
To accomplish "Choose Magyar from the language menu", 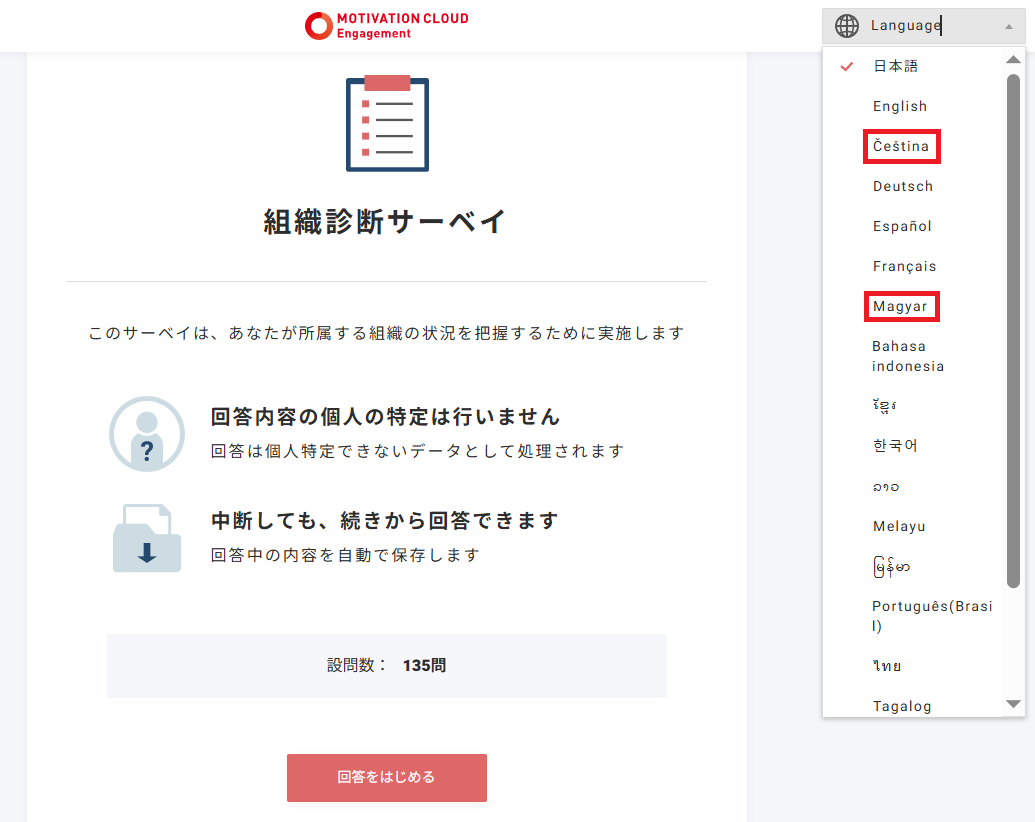I will [x=901, y=306].
